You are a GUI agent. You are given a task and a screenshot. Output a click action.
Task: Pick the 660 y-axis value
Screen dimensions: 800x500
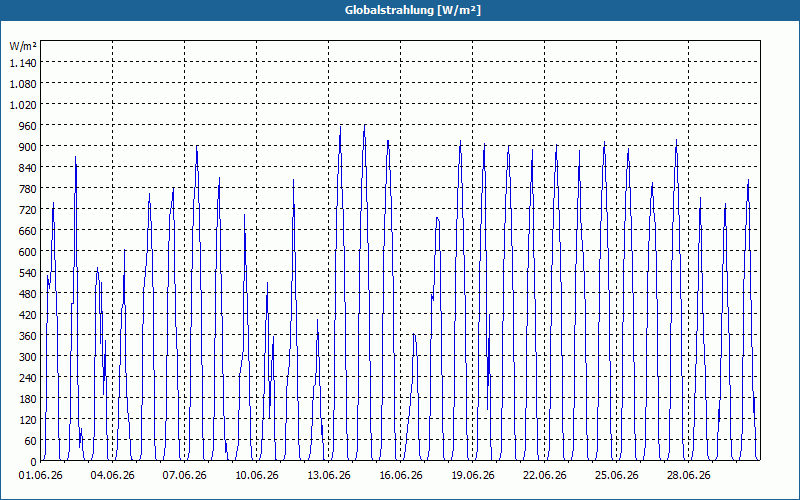pyautogui.click(x=29, y=231)
